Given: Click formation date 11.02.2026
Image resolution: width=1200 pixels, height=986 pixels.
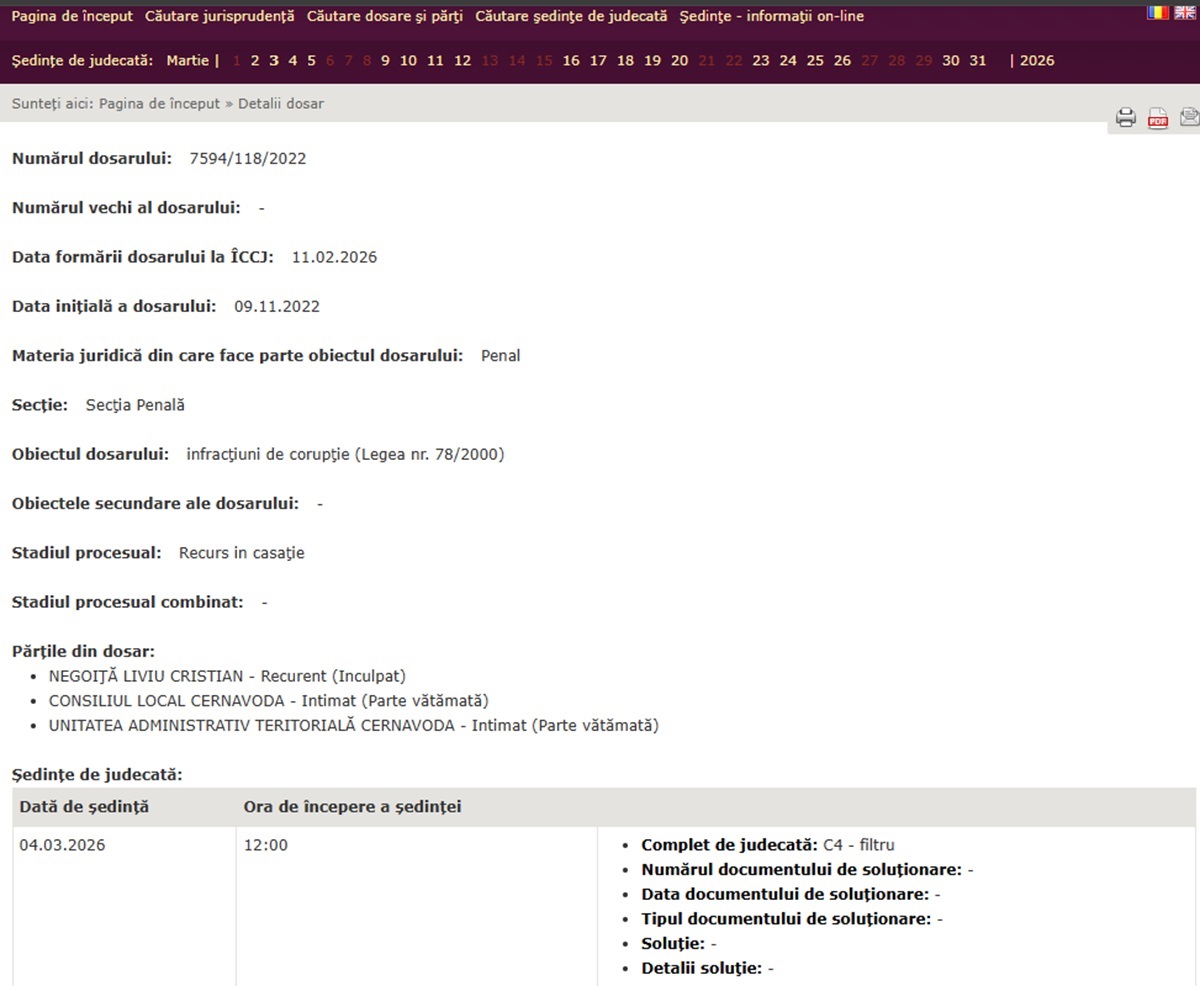Looking at the screenshot, I should (x=334, y=257).
